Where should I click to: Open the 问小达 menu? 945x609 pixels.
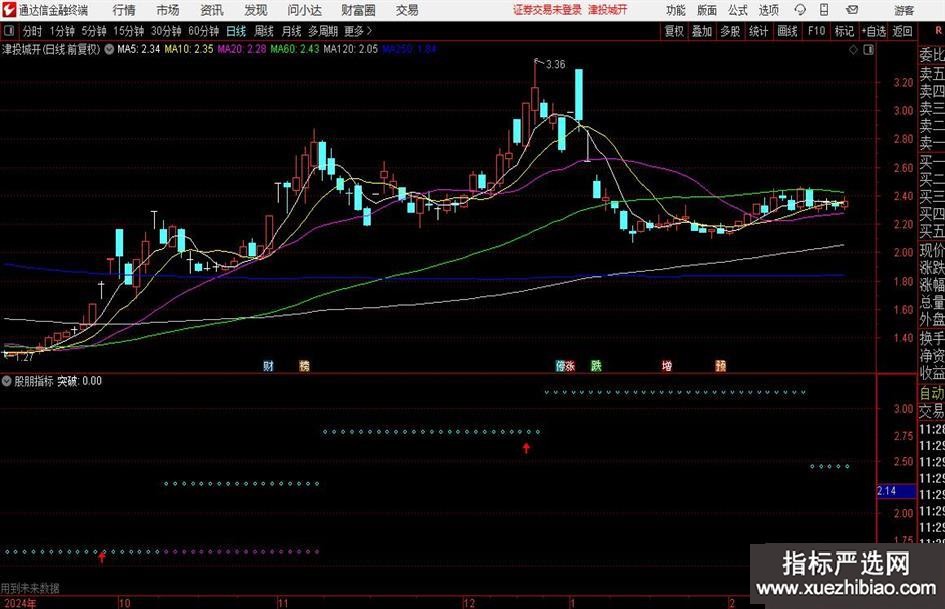coord(304,10)
